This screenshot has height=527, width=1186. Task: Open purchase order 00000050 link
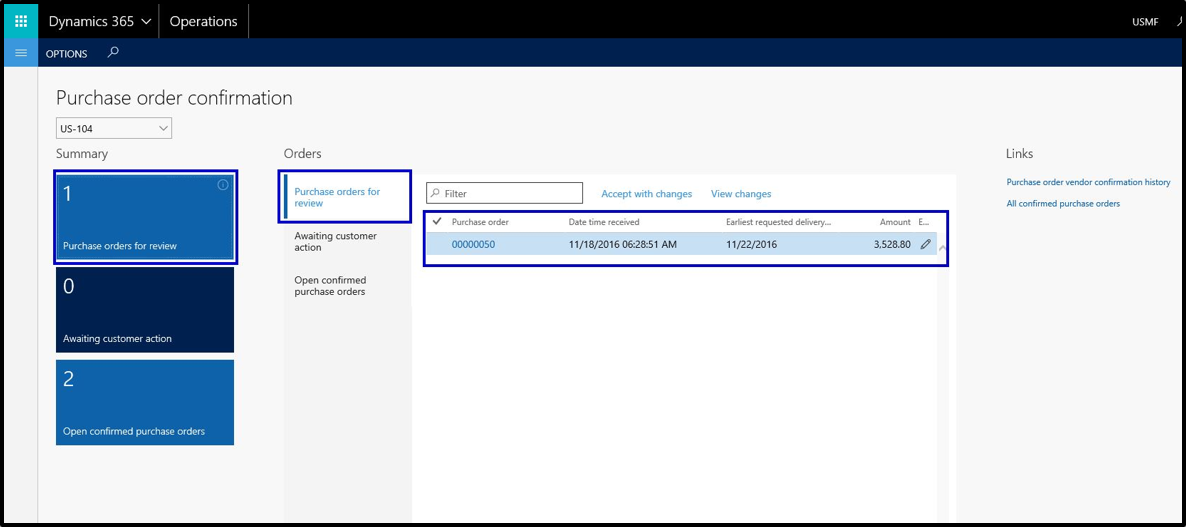pyautogui.click(x=473, y=244)
